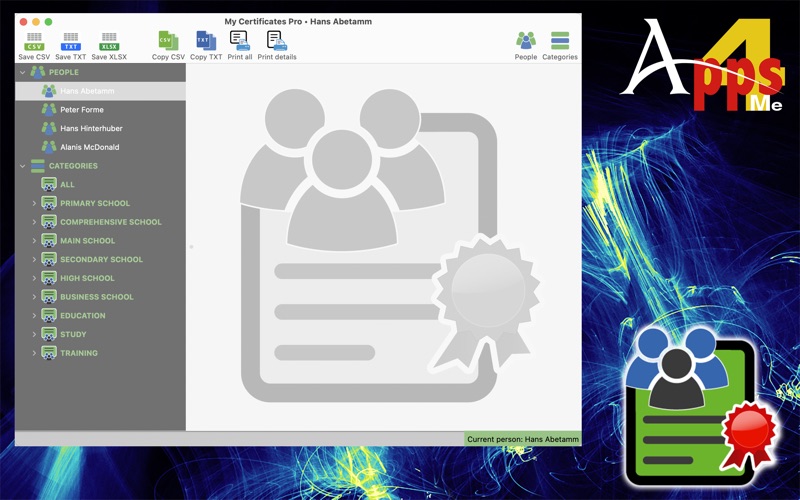Click the green fullscreen window button
The image size is (800, 500).
tap(48, 22)
